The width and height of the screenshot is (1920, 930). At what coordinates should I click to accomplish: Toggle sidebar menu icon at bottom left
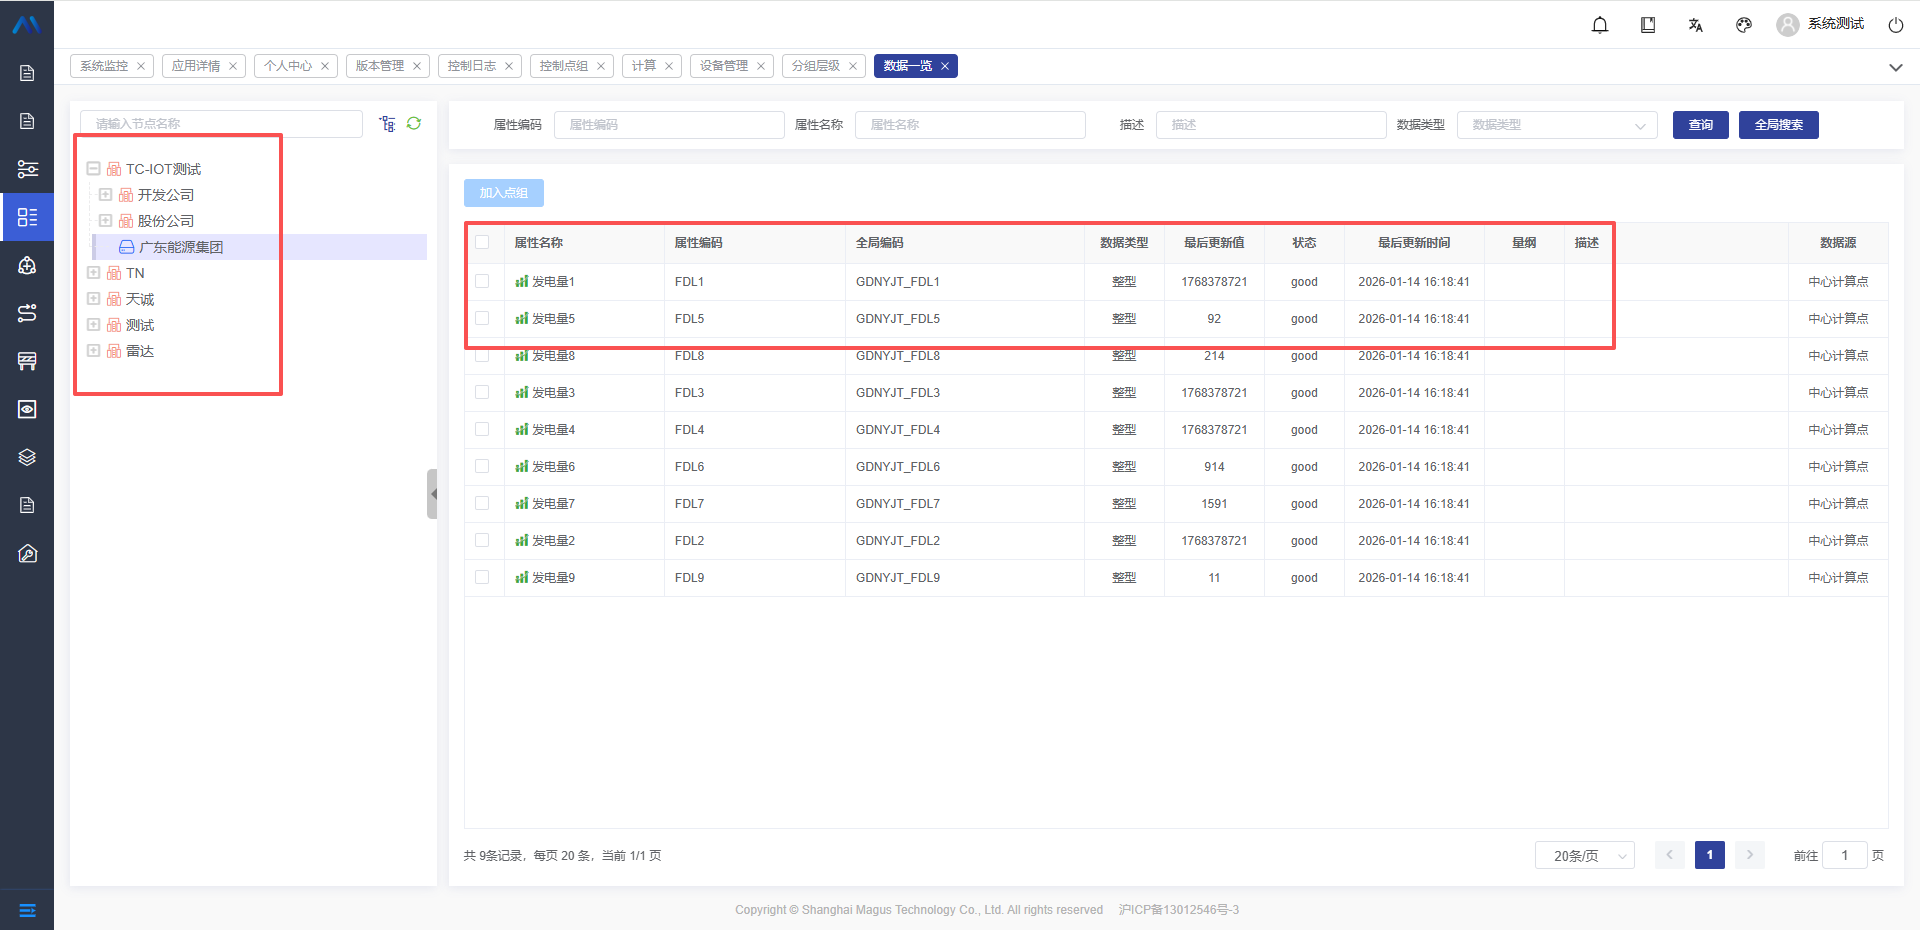[27, 910]
